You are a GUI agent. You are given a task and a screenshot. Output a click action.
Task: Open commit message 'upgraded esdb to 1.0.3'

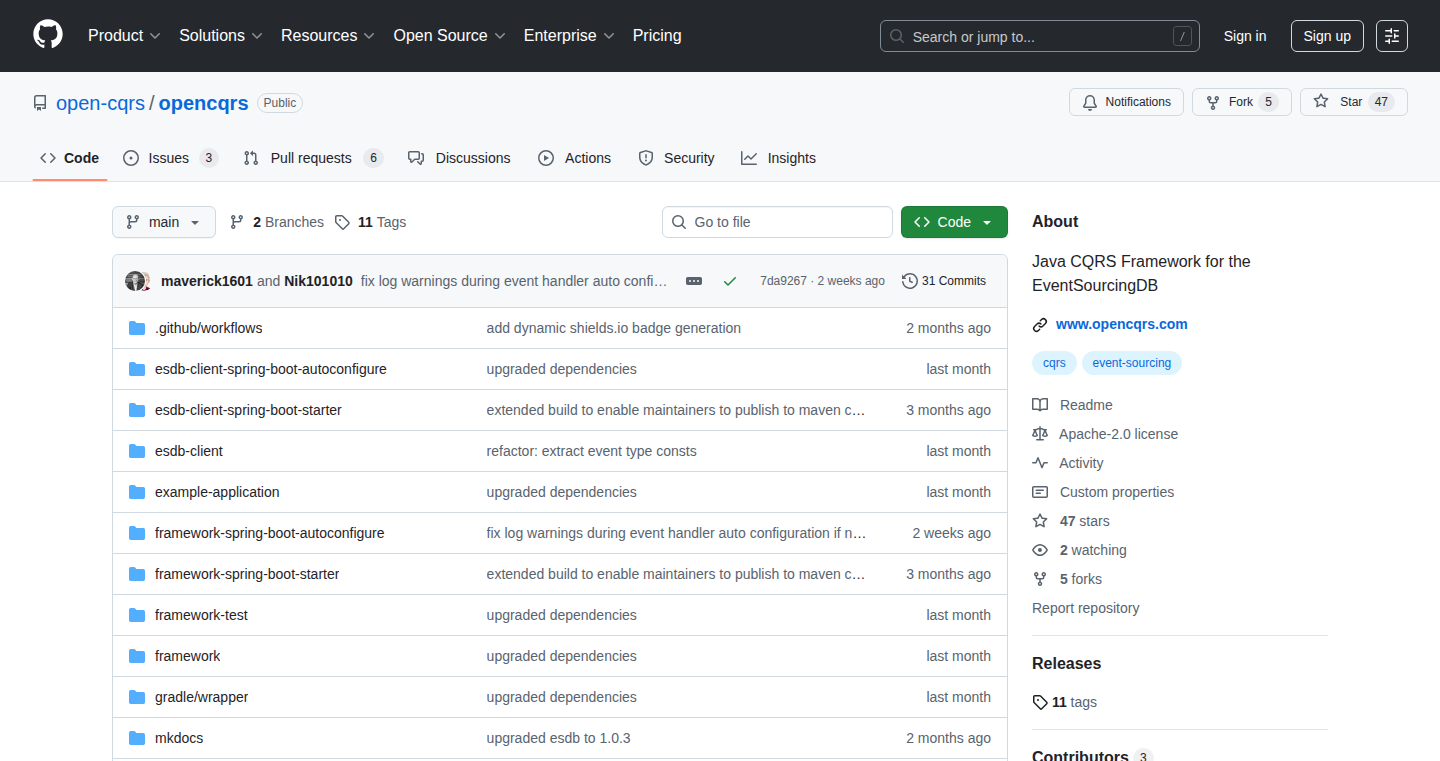[558, 738]
